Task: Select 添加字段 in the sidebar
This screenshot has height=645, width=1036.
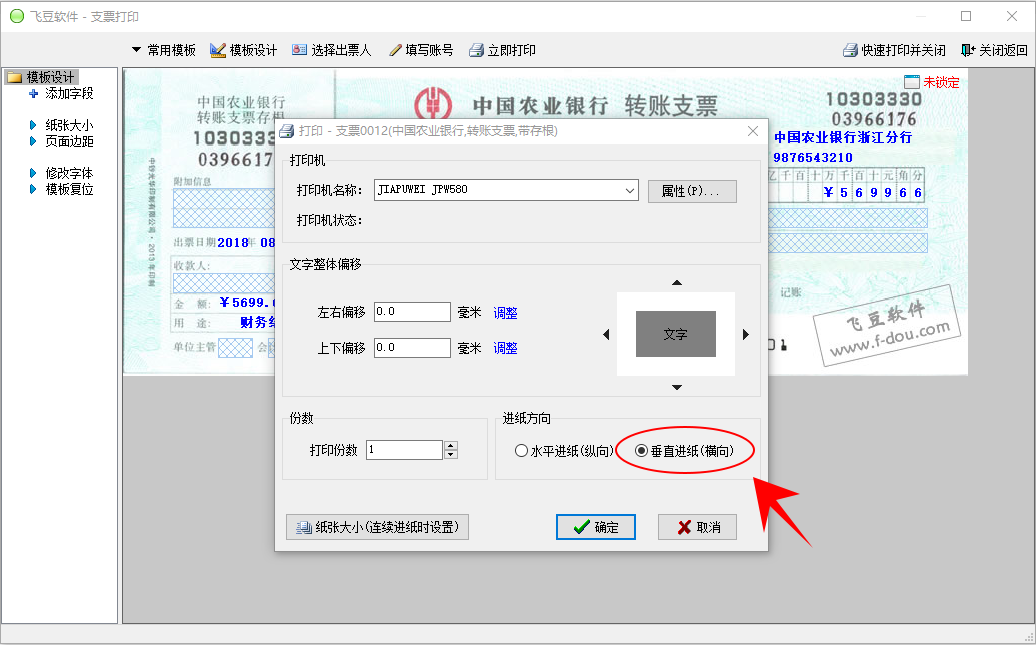Action: tap(69, 94)
